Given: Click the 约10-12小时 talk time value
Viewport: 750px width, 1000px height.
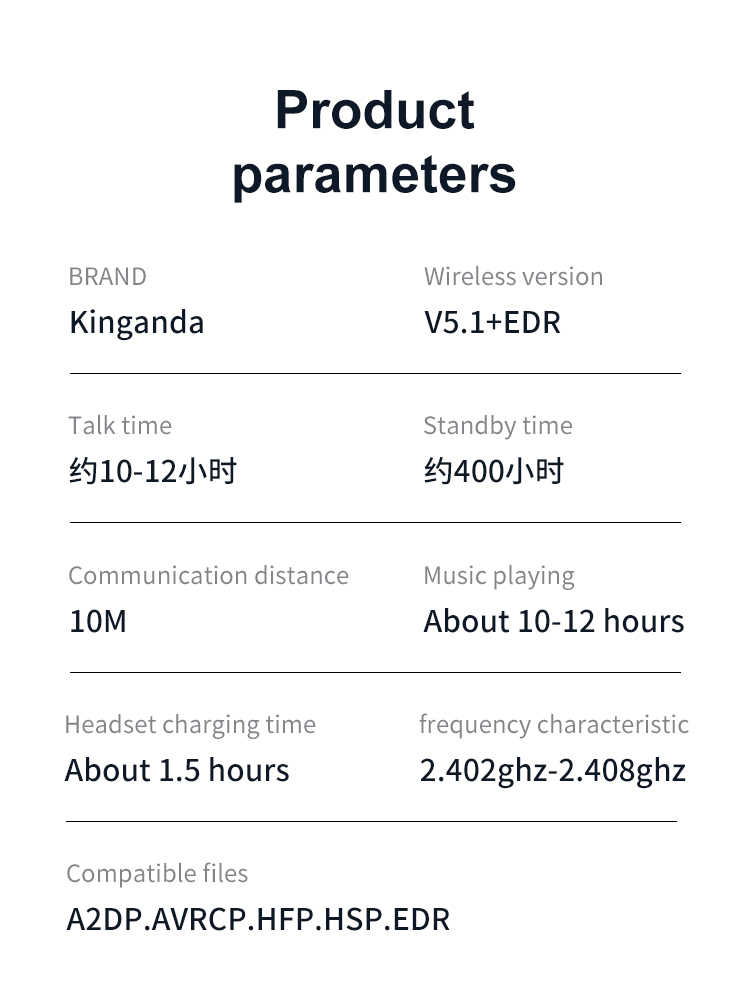Looking at the screenshot, I should pyautogui.click(x=153, y=471).
